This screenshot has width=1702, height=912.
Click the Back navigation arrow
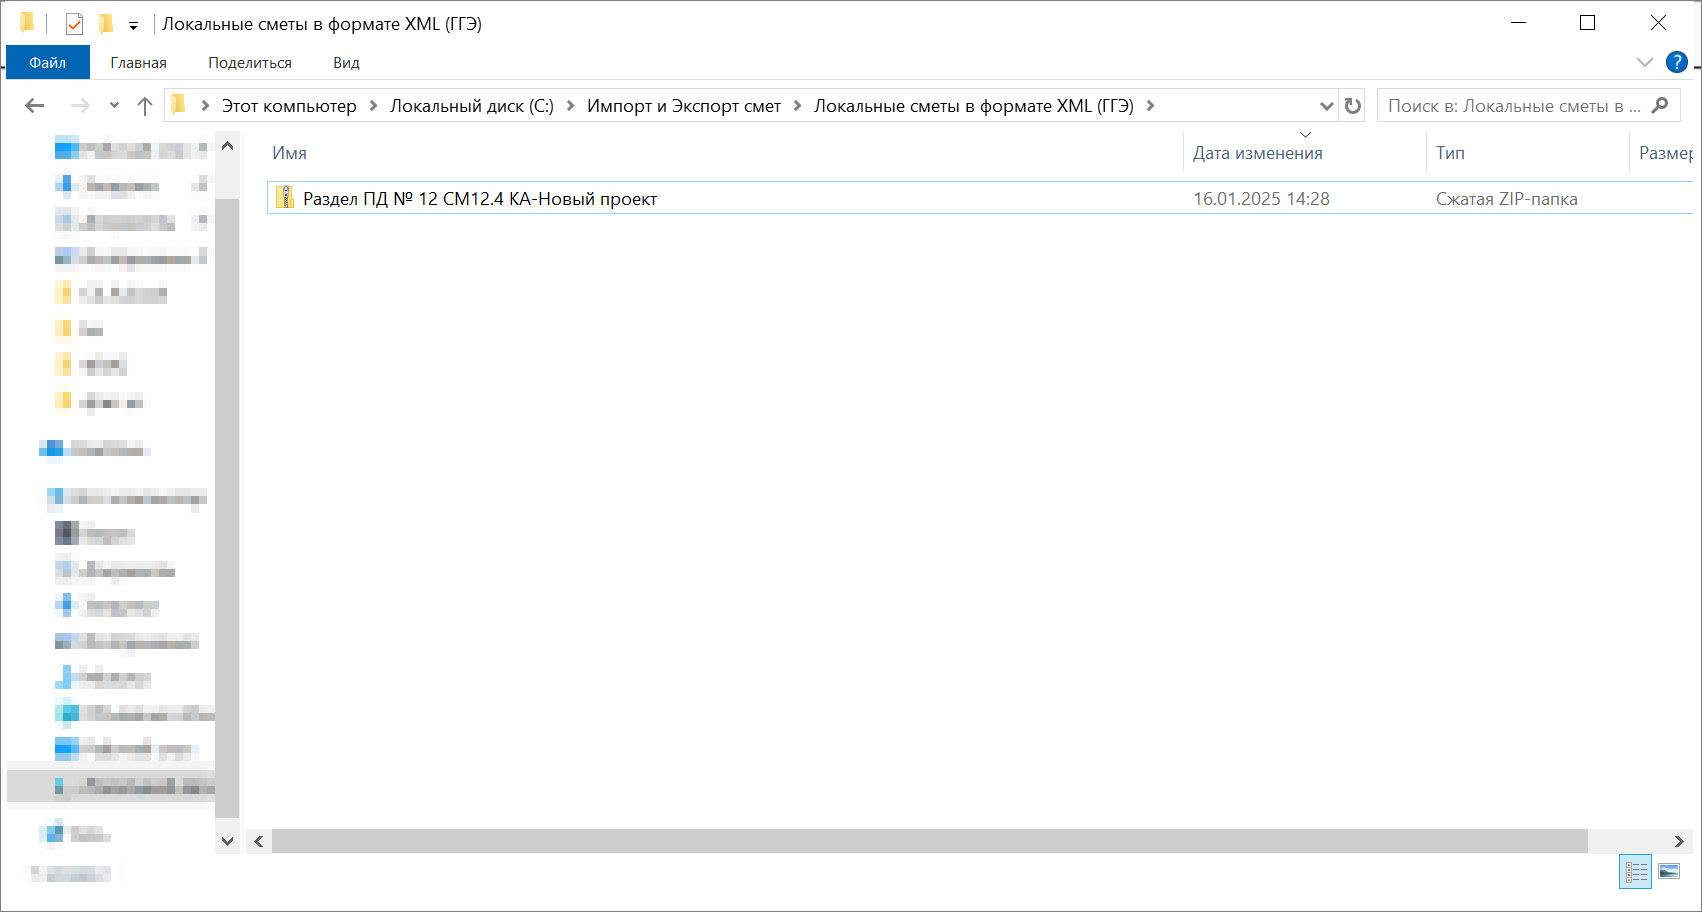(35, 106)
